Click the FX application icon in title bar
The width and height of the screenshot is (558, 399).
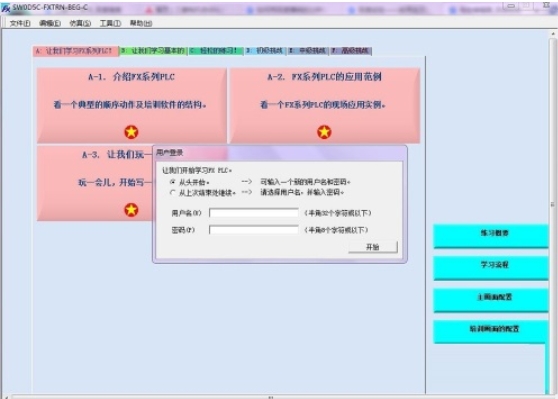pyautogui.click(x=6, y=8)
